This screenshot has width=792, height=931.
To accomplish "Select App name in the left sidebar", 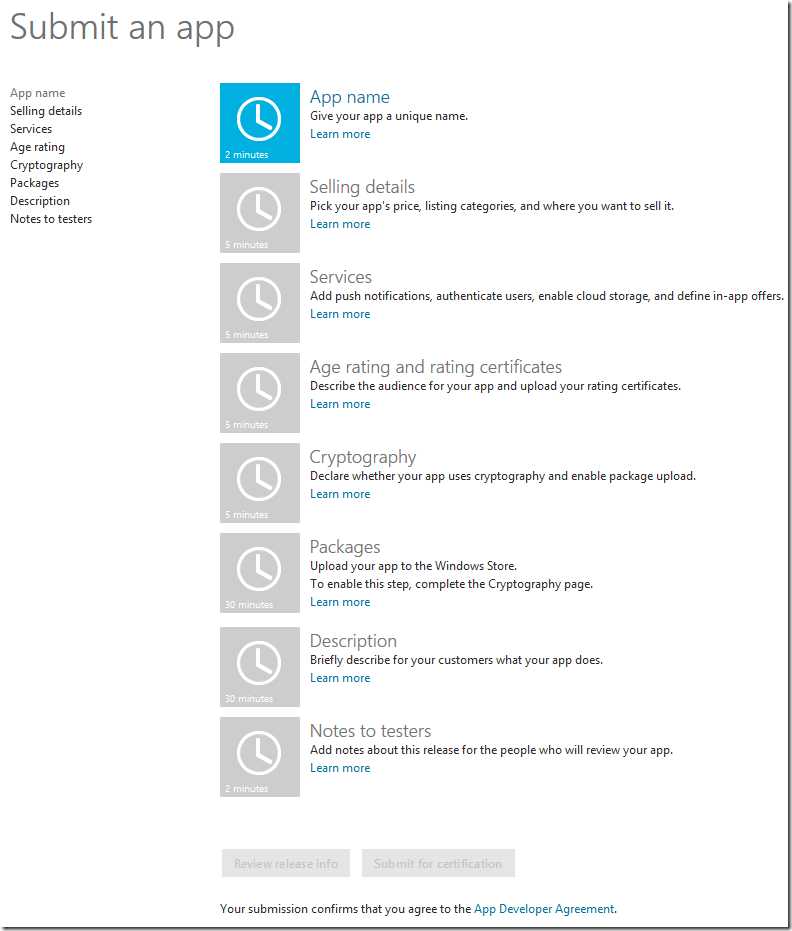I will pyautogui.click(x=37, y=93).
